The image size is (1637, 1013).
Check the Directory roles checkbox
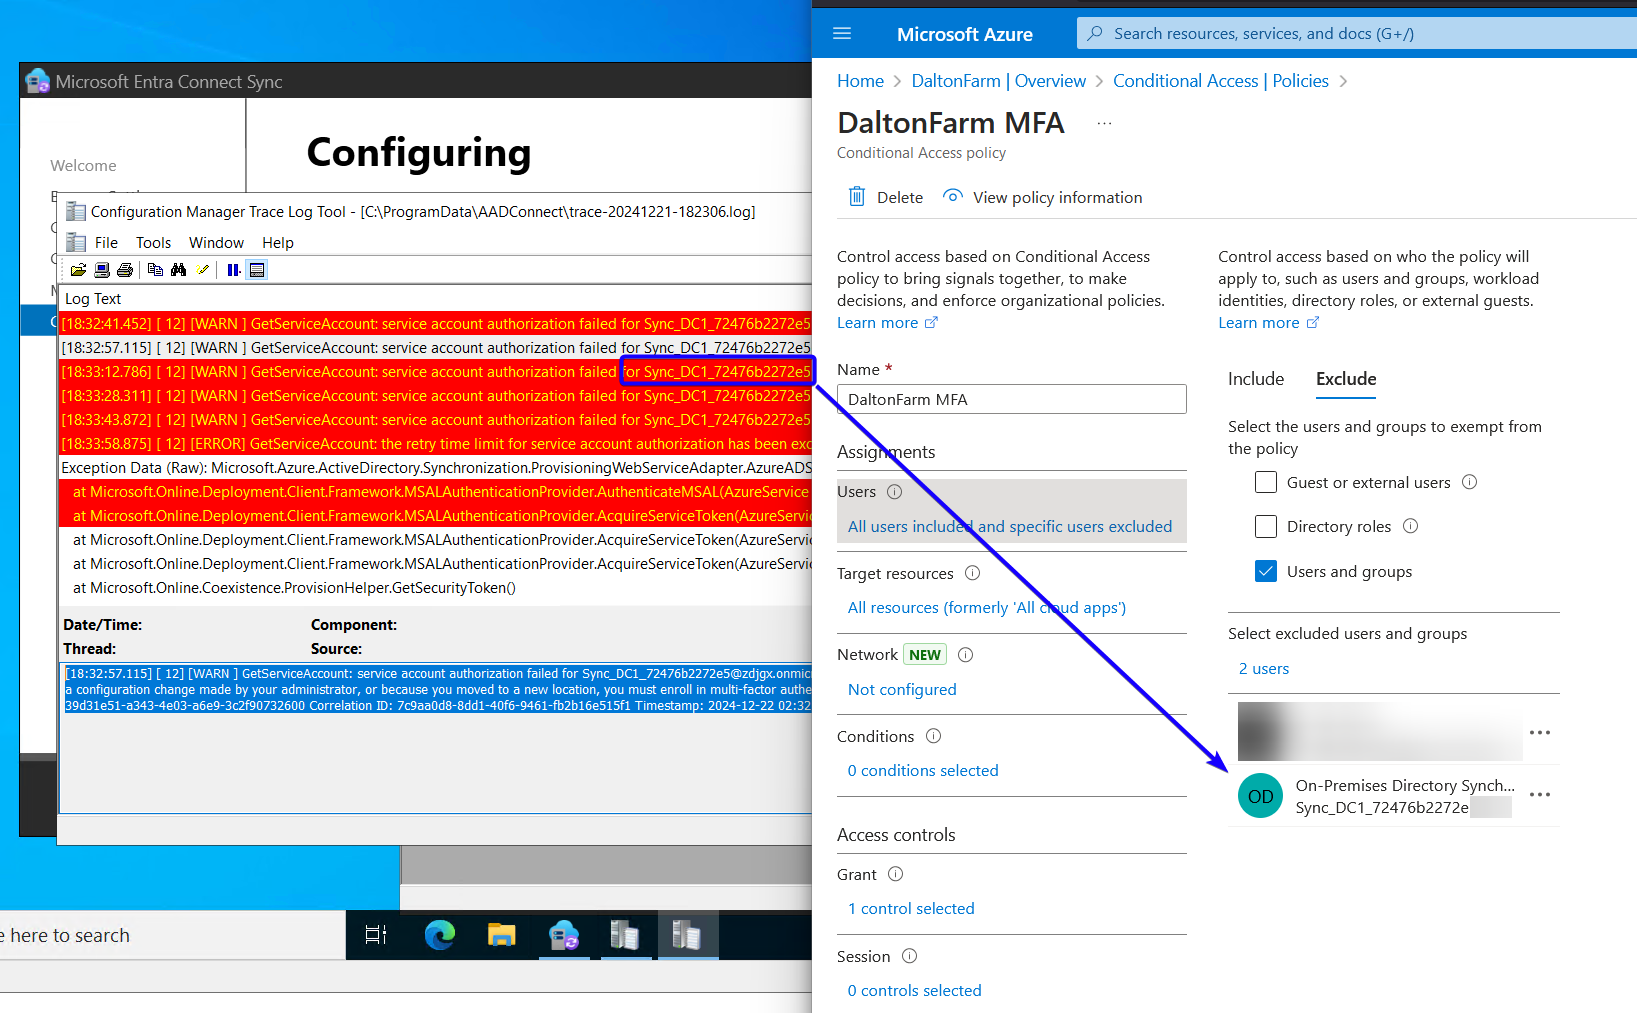(1266, 526)
